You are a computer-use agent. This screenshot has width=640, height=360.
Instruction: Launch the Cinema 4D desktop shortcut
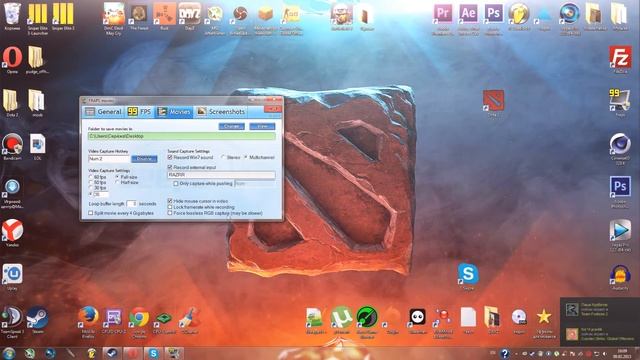pyautogui.click(x=620, y=149)
